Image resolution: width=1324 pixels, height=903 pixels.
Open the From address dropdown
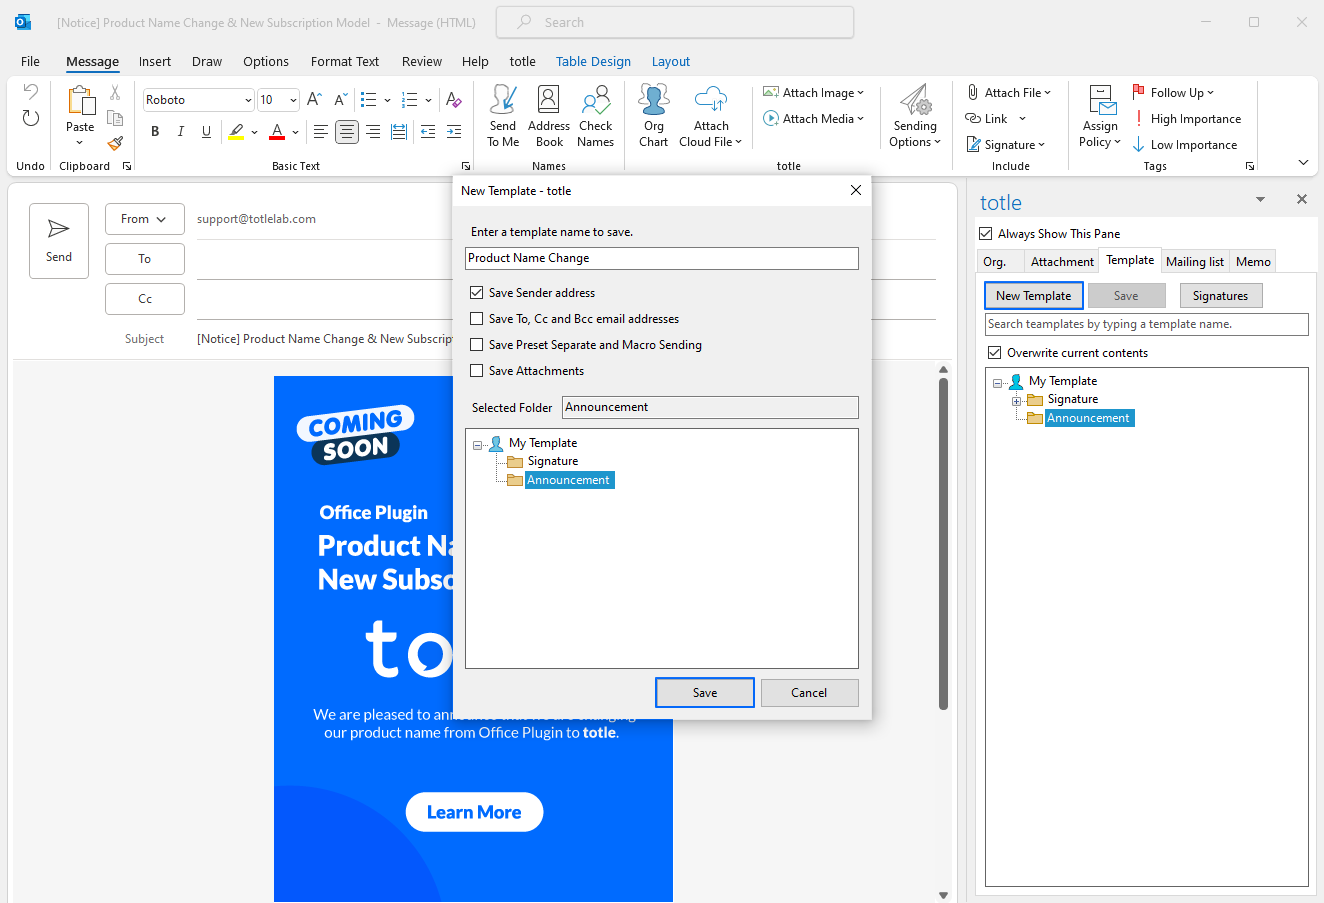pos(144,219)
